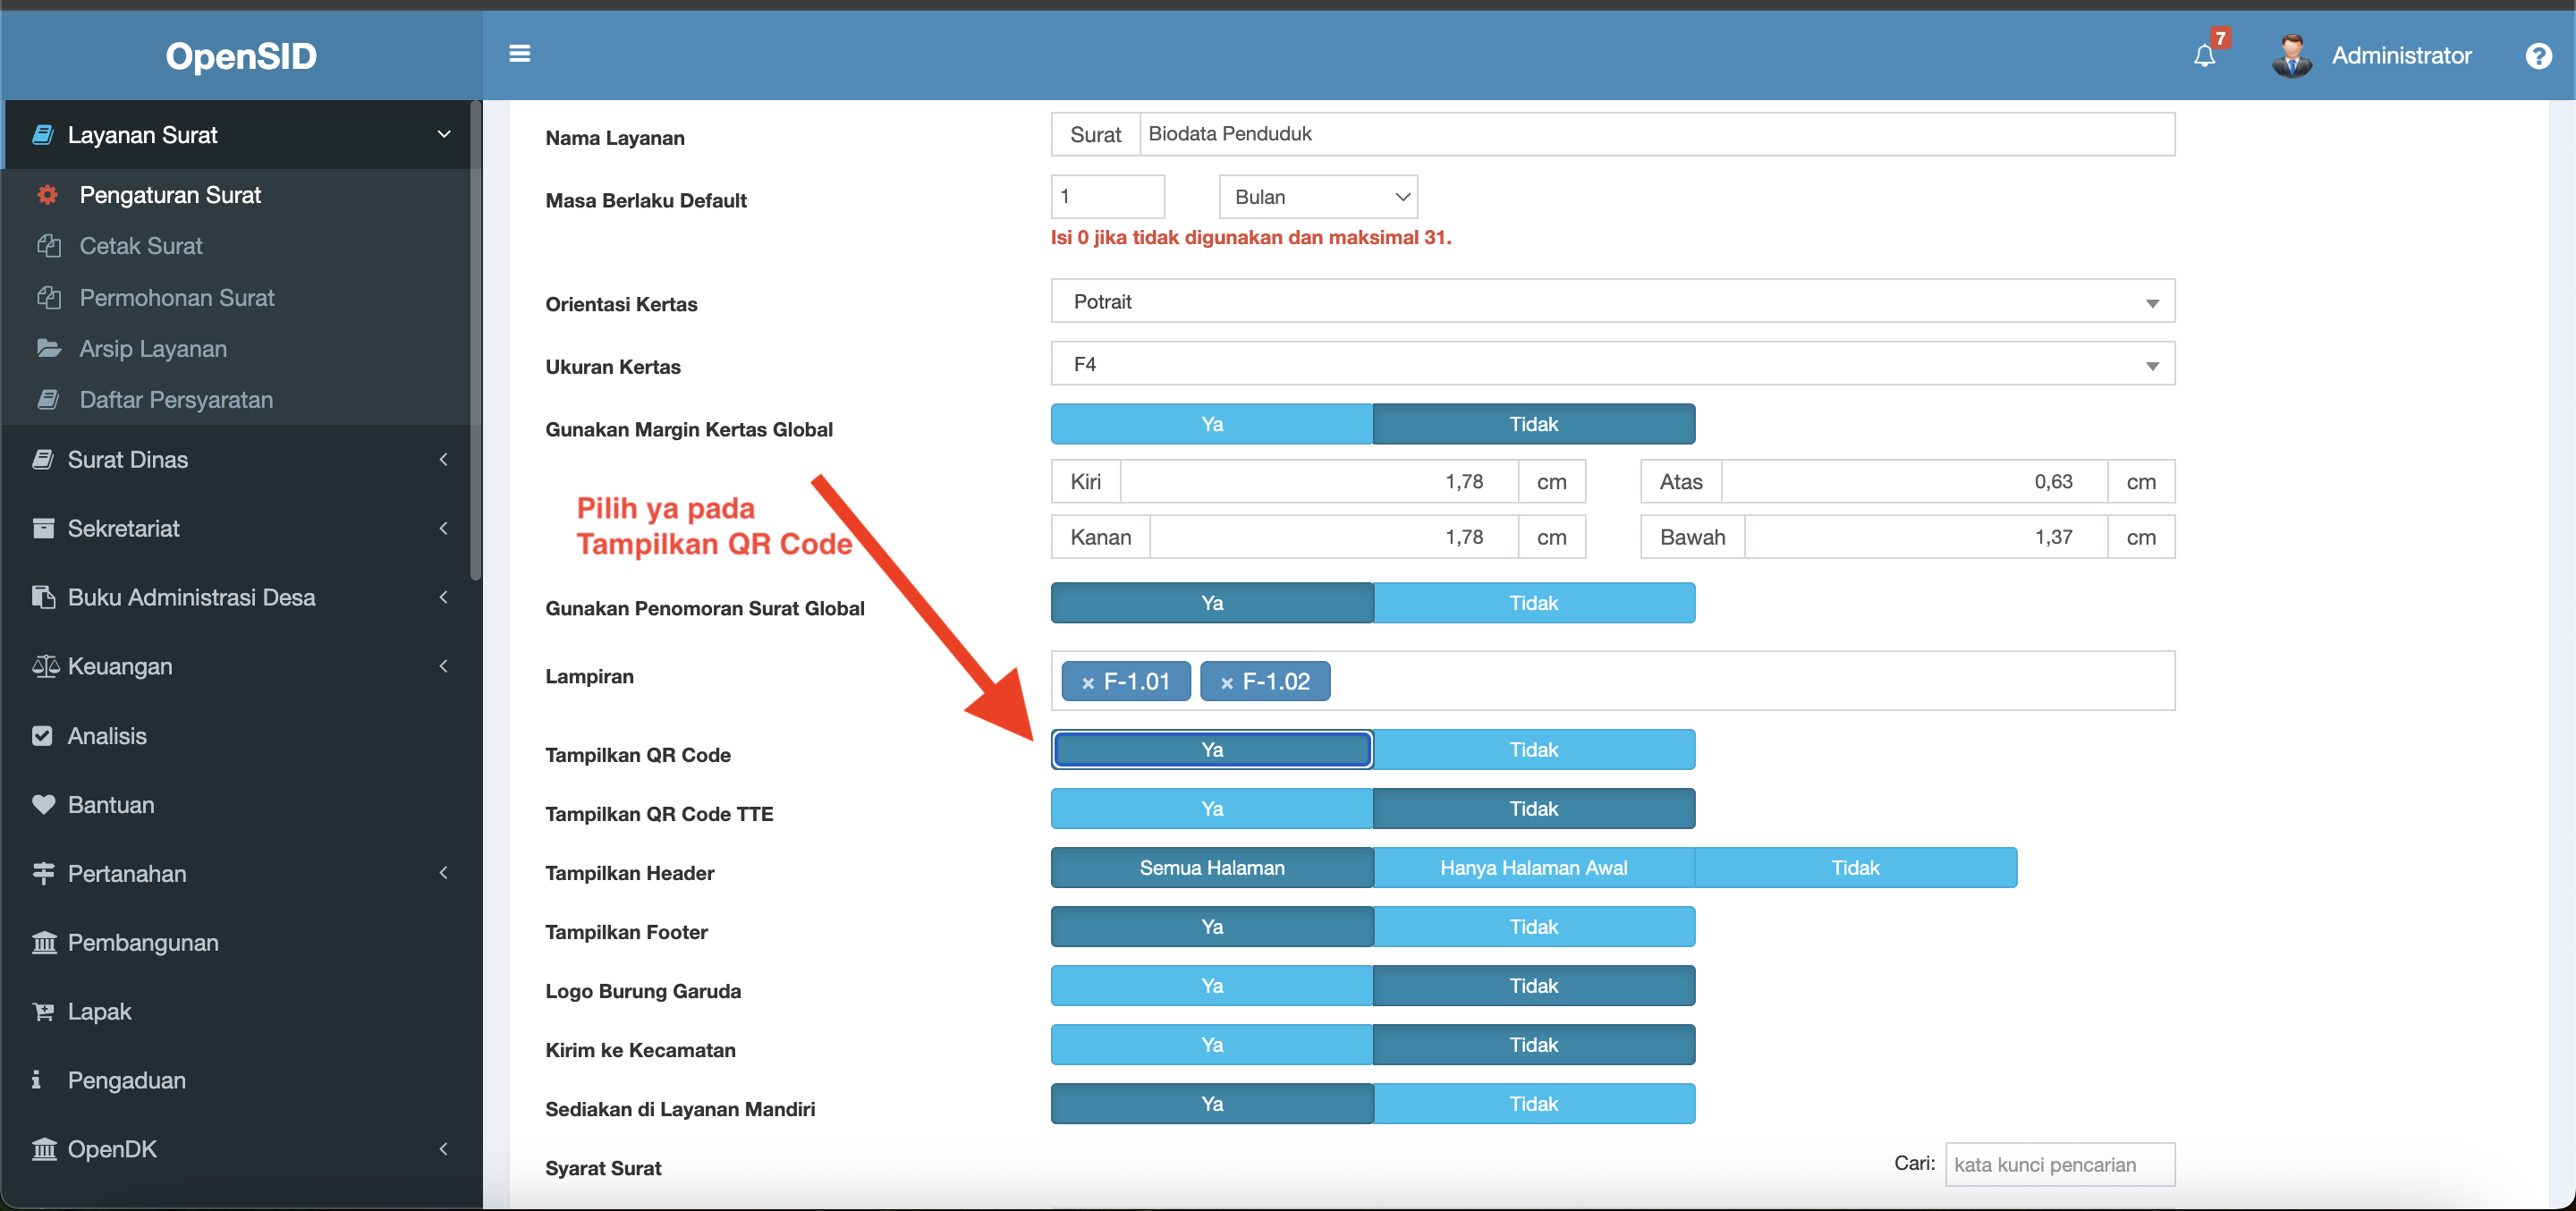Click the help question mark icon
The height and width of the screenshot is (1211, 2576).
(x=2538, y=56)
